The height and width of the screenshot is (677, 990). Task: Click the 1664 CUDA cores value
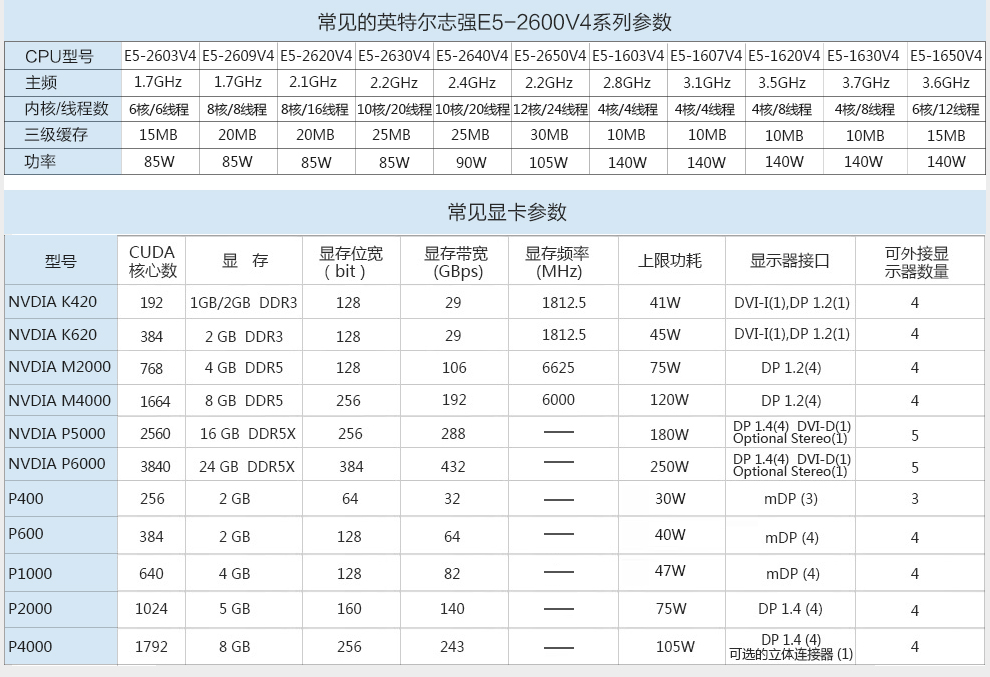click(155, 401)
